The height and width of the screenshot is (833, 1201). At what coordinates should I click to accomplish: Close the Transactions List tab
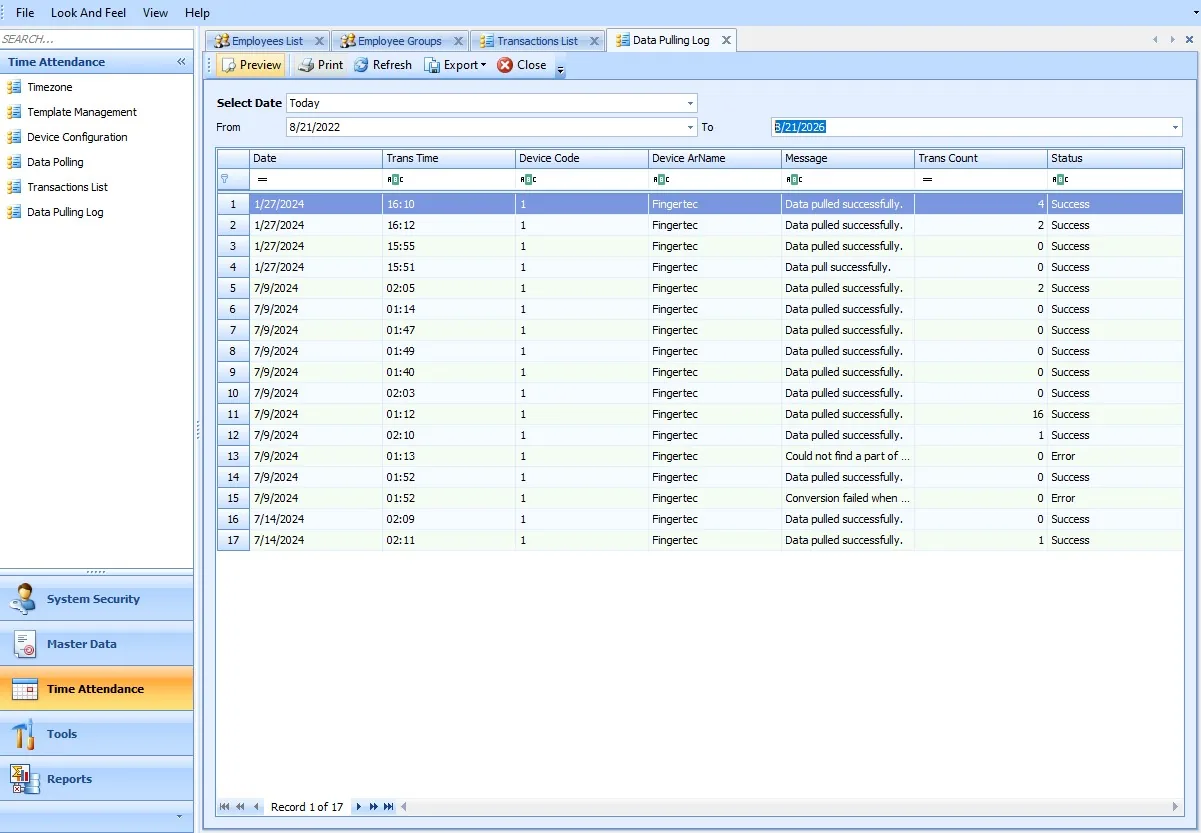click(594, 41)
